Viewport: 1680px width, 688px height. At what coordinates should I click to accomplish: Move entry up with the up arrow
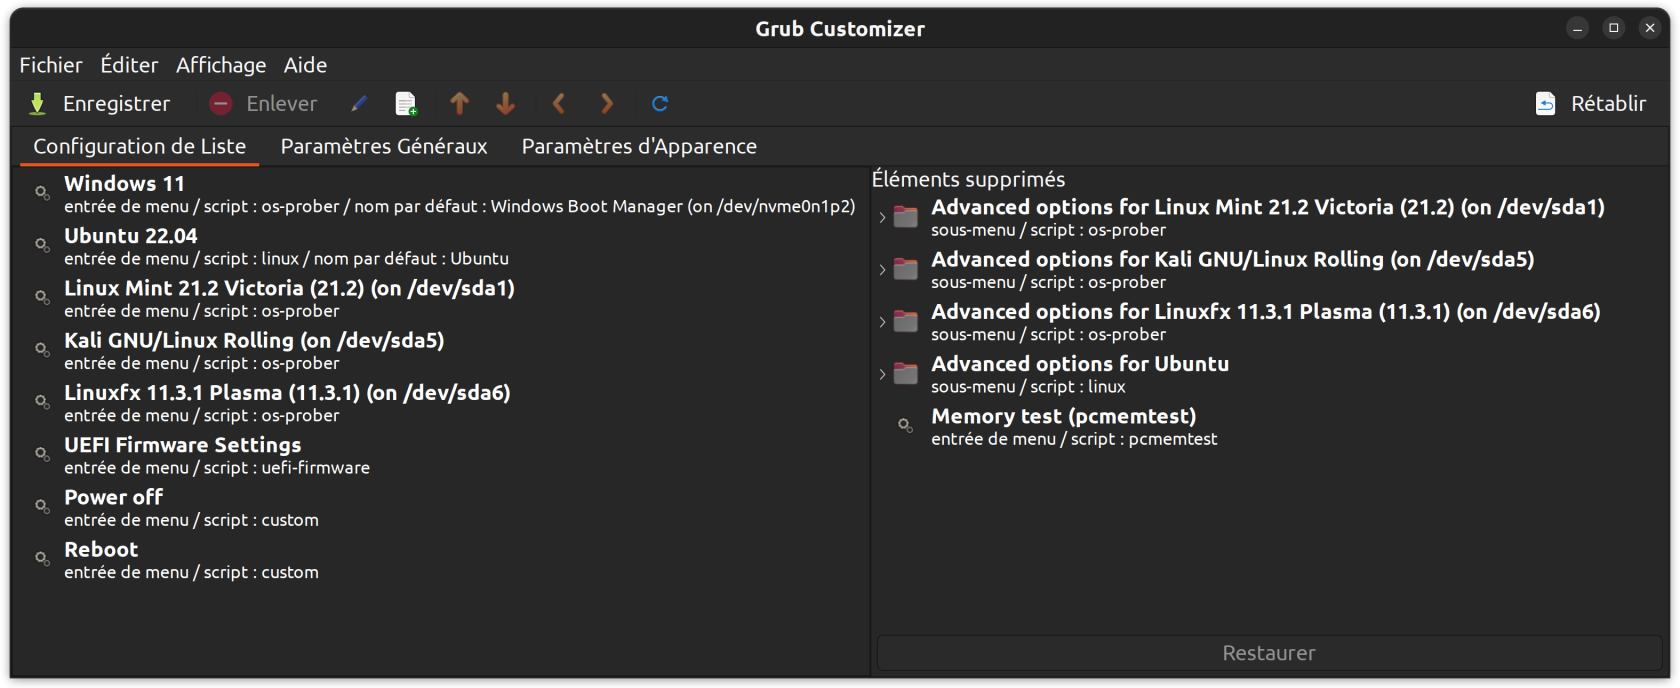(459, 104)
